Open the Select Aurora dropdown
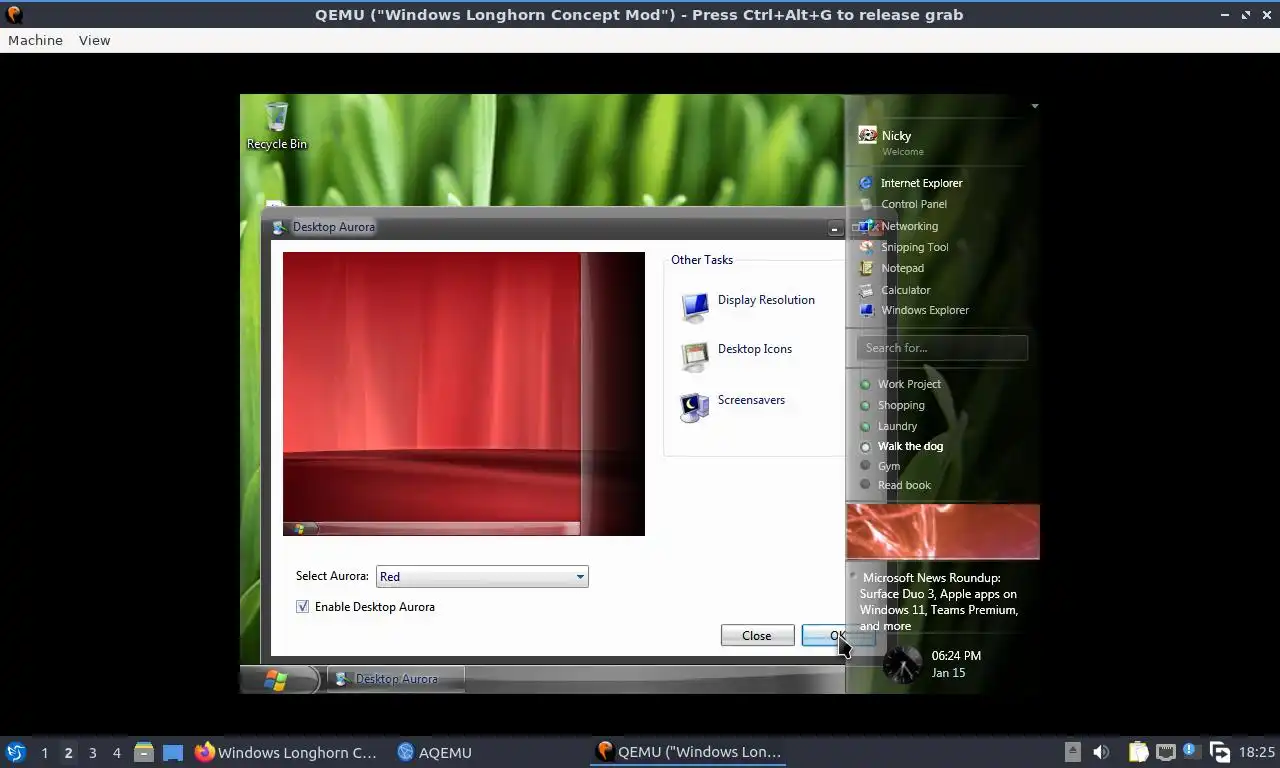 [x=482, y=576]
